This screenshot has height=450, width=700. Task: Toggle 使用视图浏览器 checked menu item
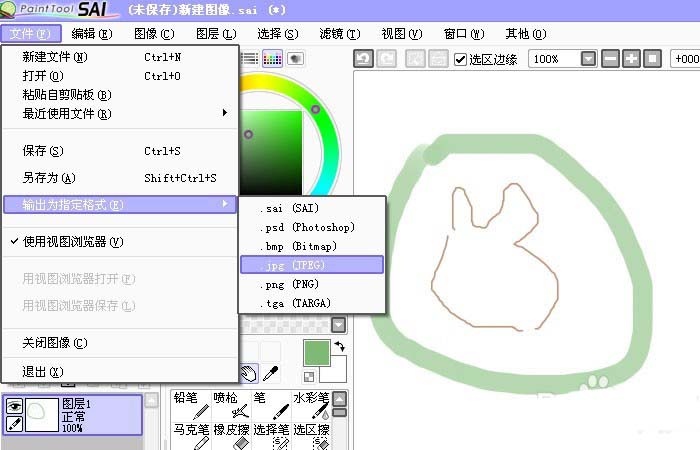(x=120, y=242)
